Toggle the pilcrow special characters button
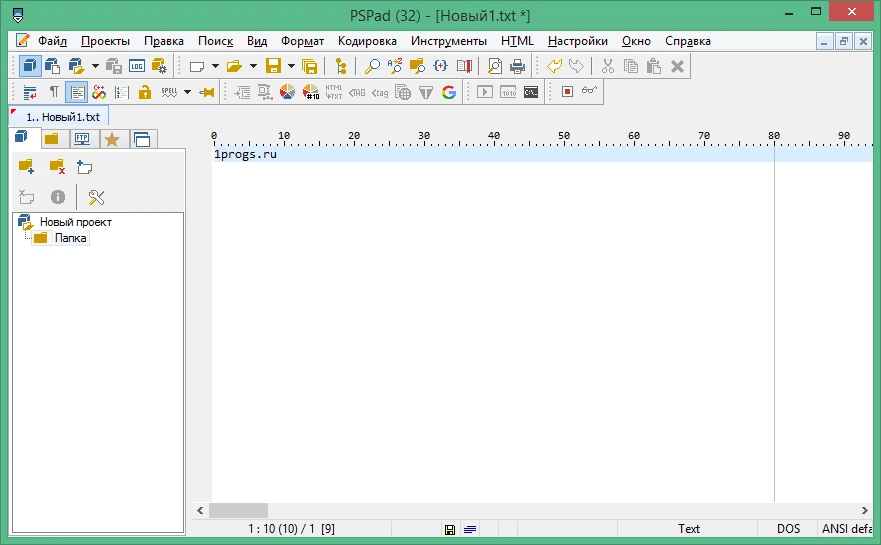The image size is (881, 545). (54, 92)
